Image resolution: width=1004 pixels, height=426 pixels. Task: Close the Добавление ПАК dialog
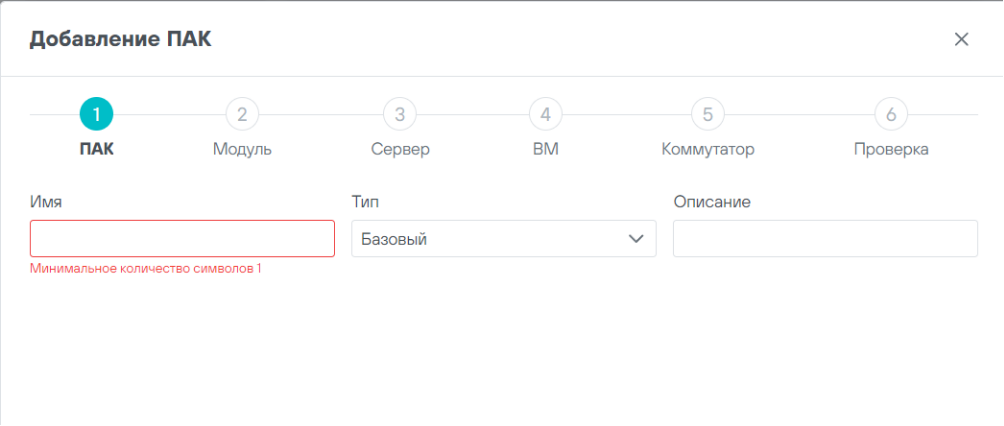click(x=961, y=39)
